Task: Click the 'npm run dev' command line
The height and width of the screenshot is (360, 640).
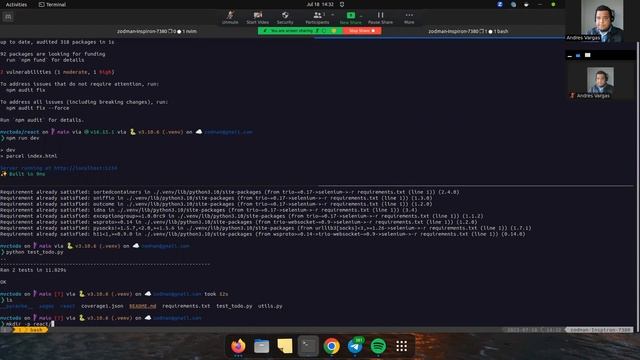Action: (22, 138)
